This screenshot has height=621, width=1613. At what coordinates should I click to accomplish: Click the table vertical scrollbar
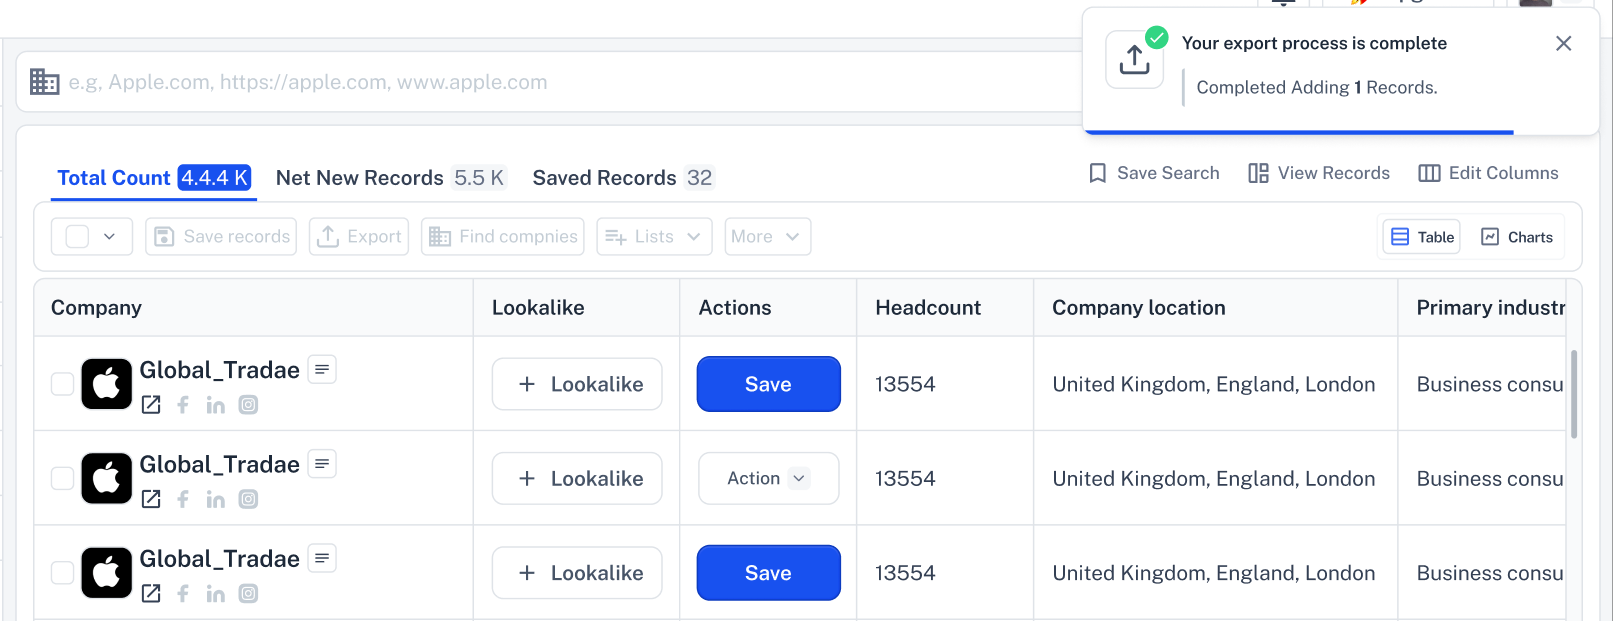[1574, 394]
